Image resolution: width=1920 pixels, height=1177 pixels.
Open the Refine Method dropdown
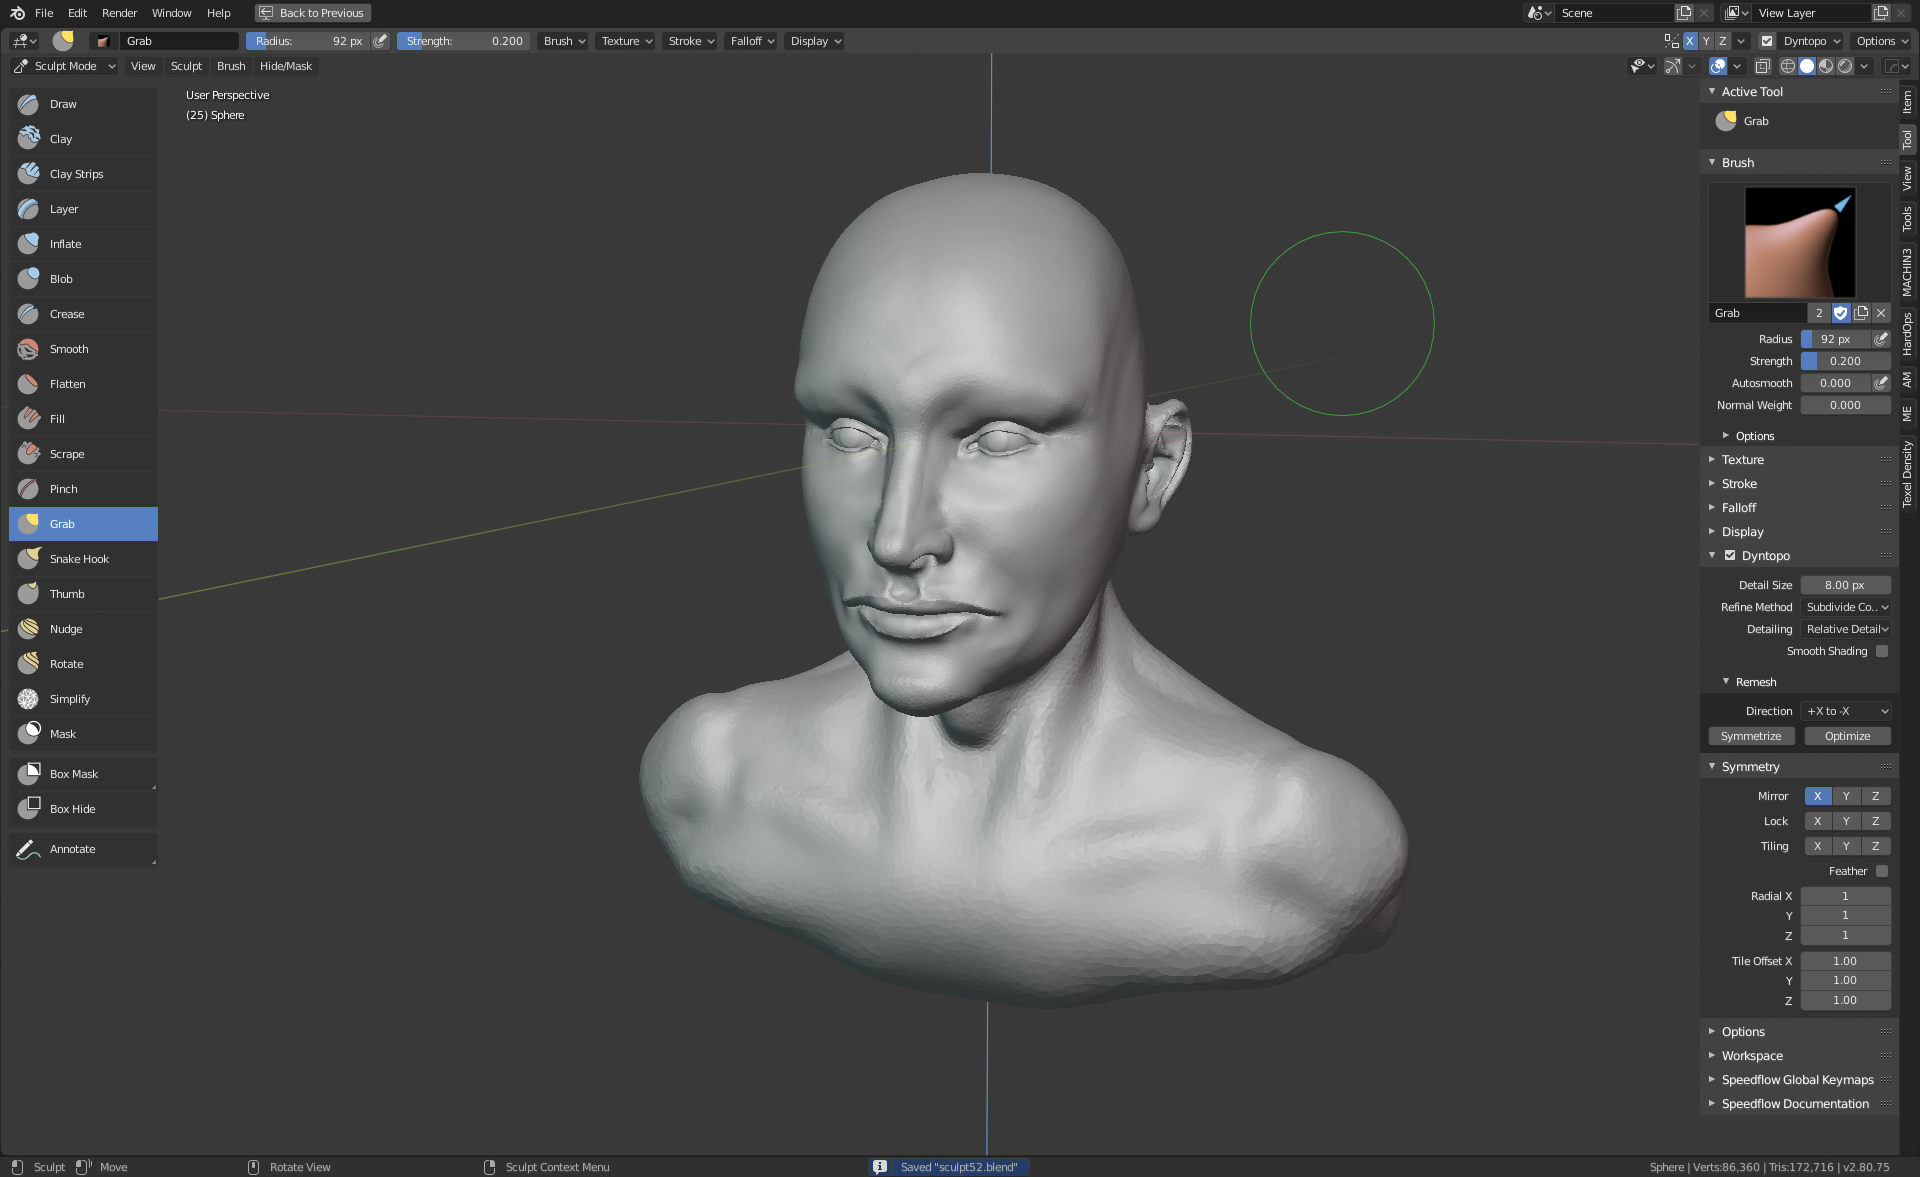point(1846,607)
